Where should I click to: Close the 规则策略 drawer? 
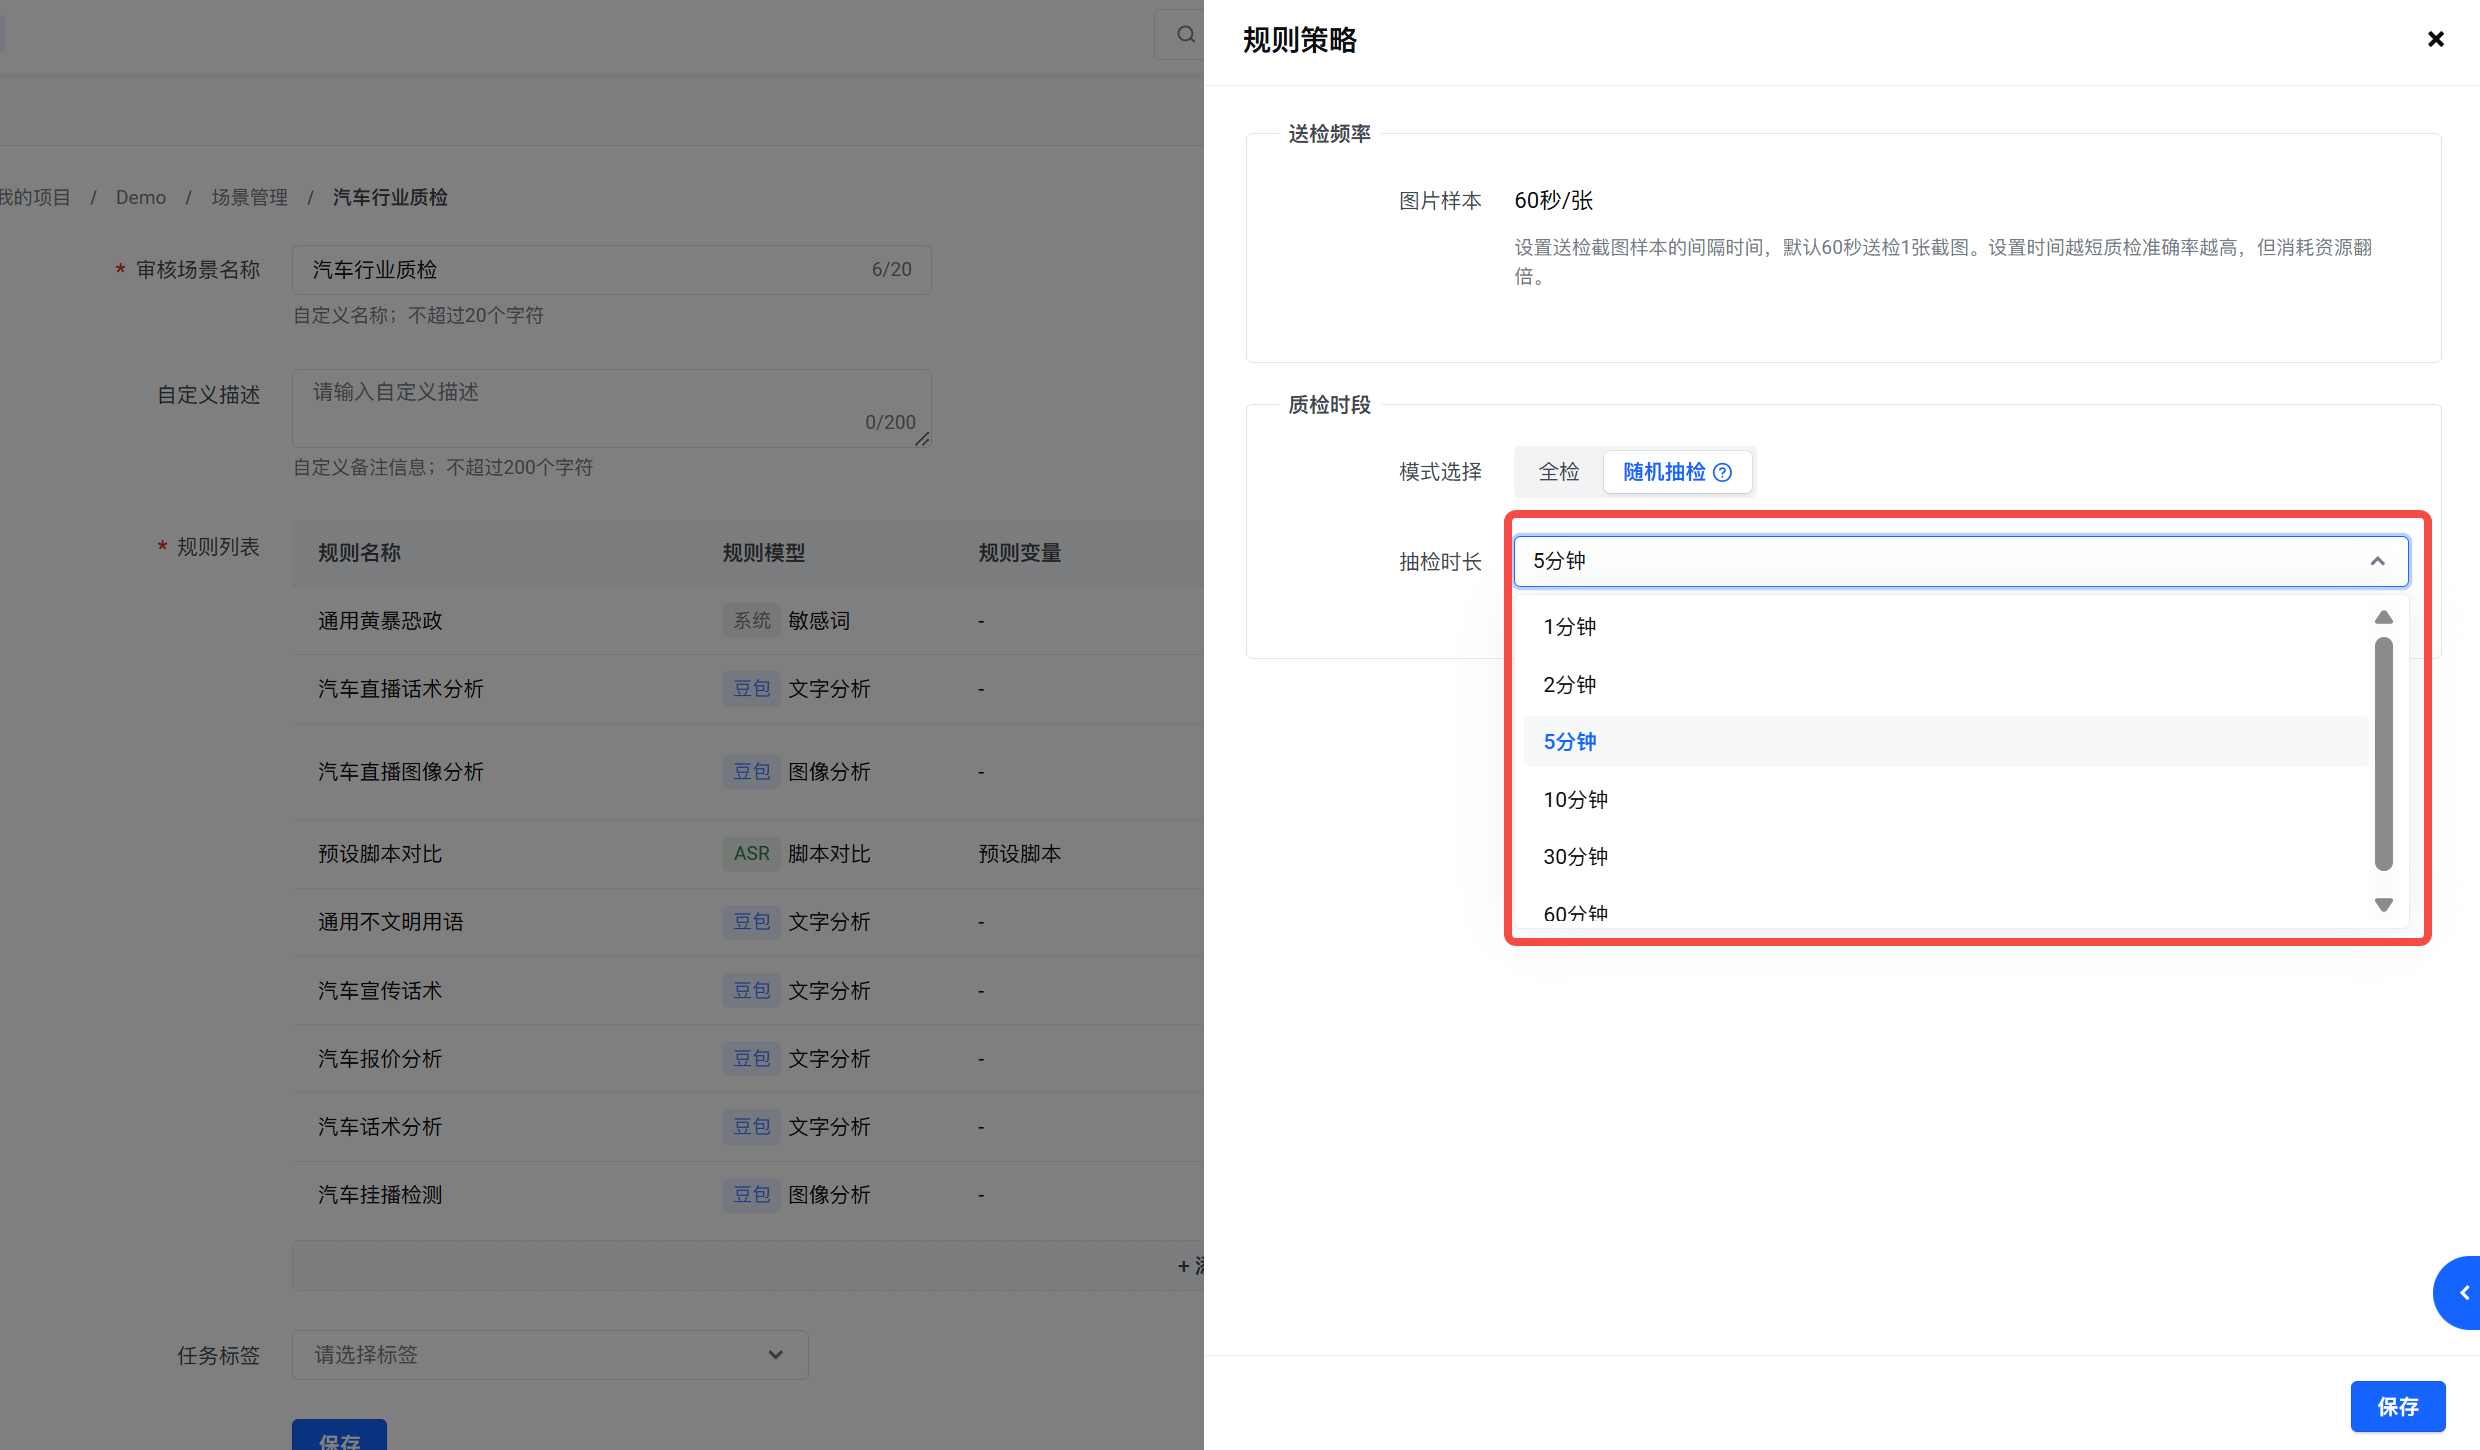coord(2436,39)
